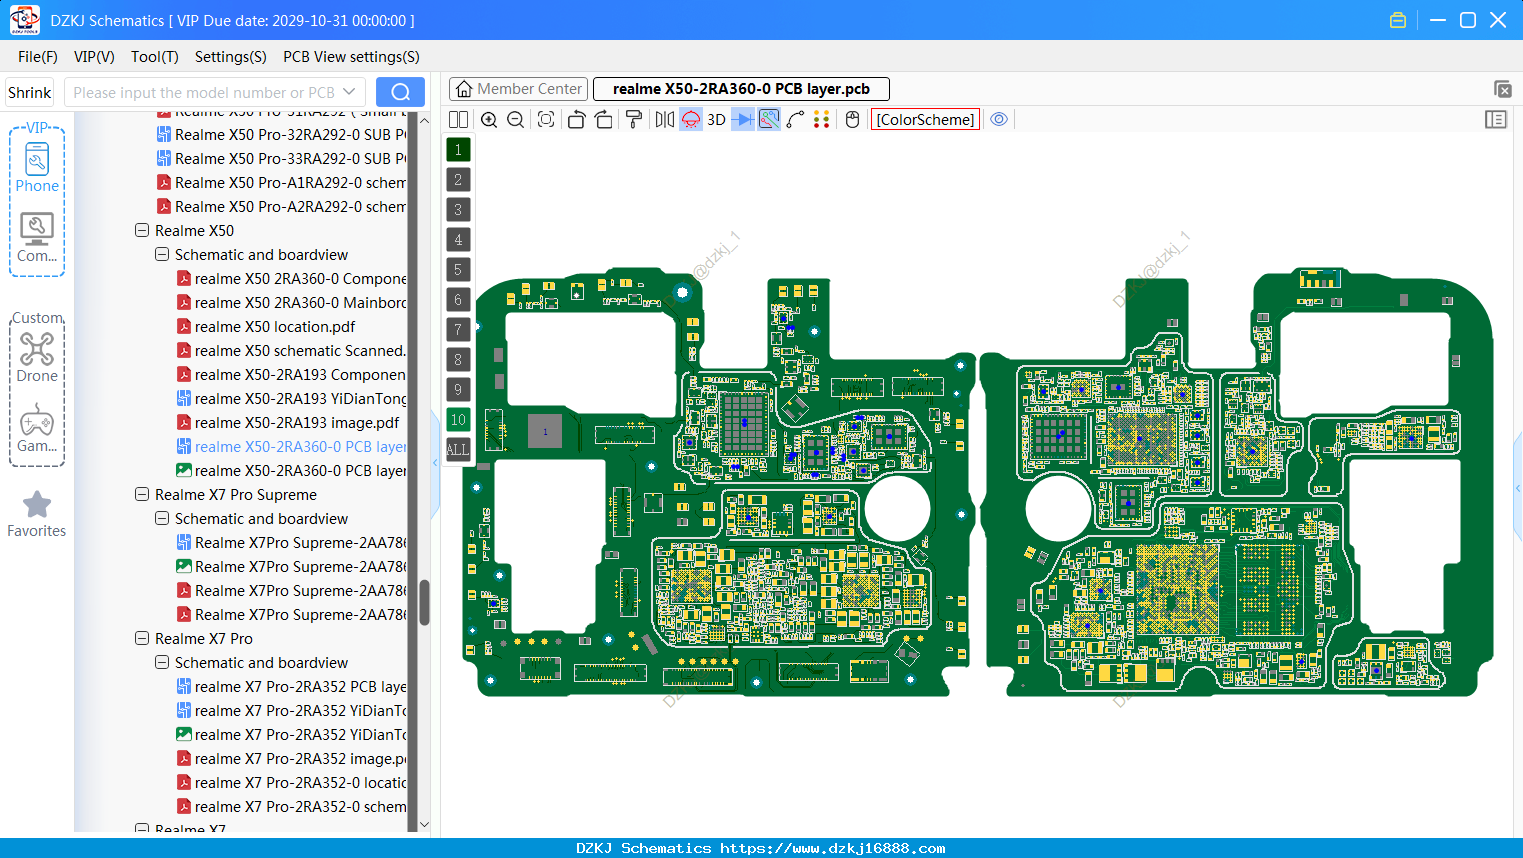Click the blue search button
This screenshot has height=858, width=1523.
[x=400, y=92]
